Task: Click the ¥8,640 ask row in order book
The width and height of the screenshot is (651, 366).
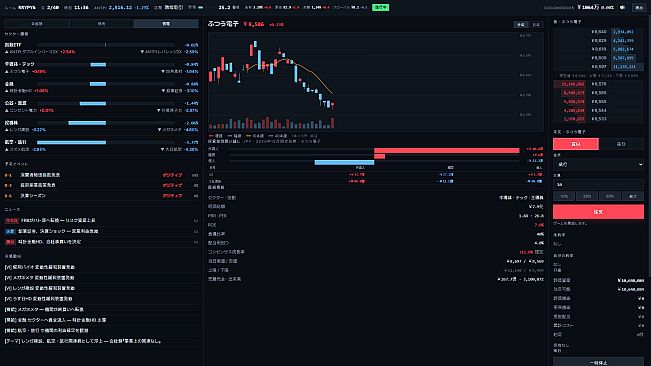Action: [598, 32]
